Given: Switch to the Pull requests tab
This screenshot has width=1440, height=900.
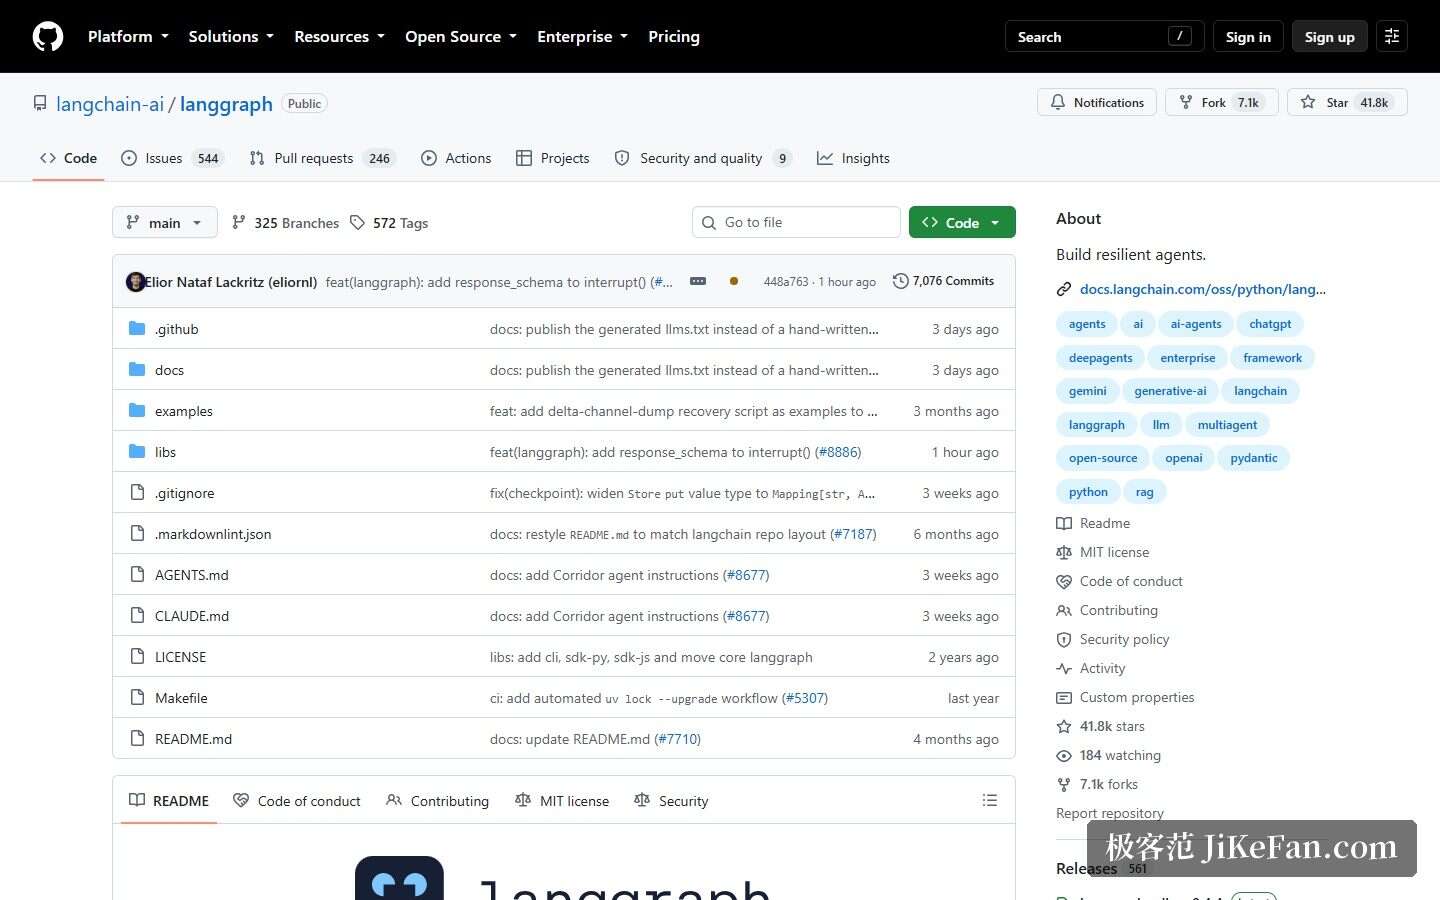Looking at the screenshot, I should pyautogui.click(x=322, y=158).
